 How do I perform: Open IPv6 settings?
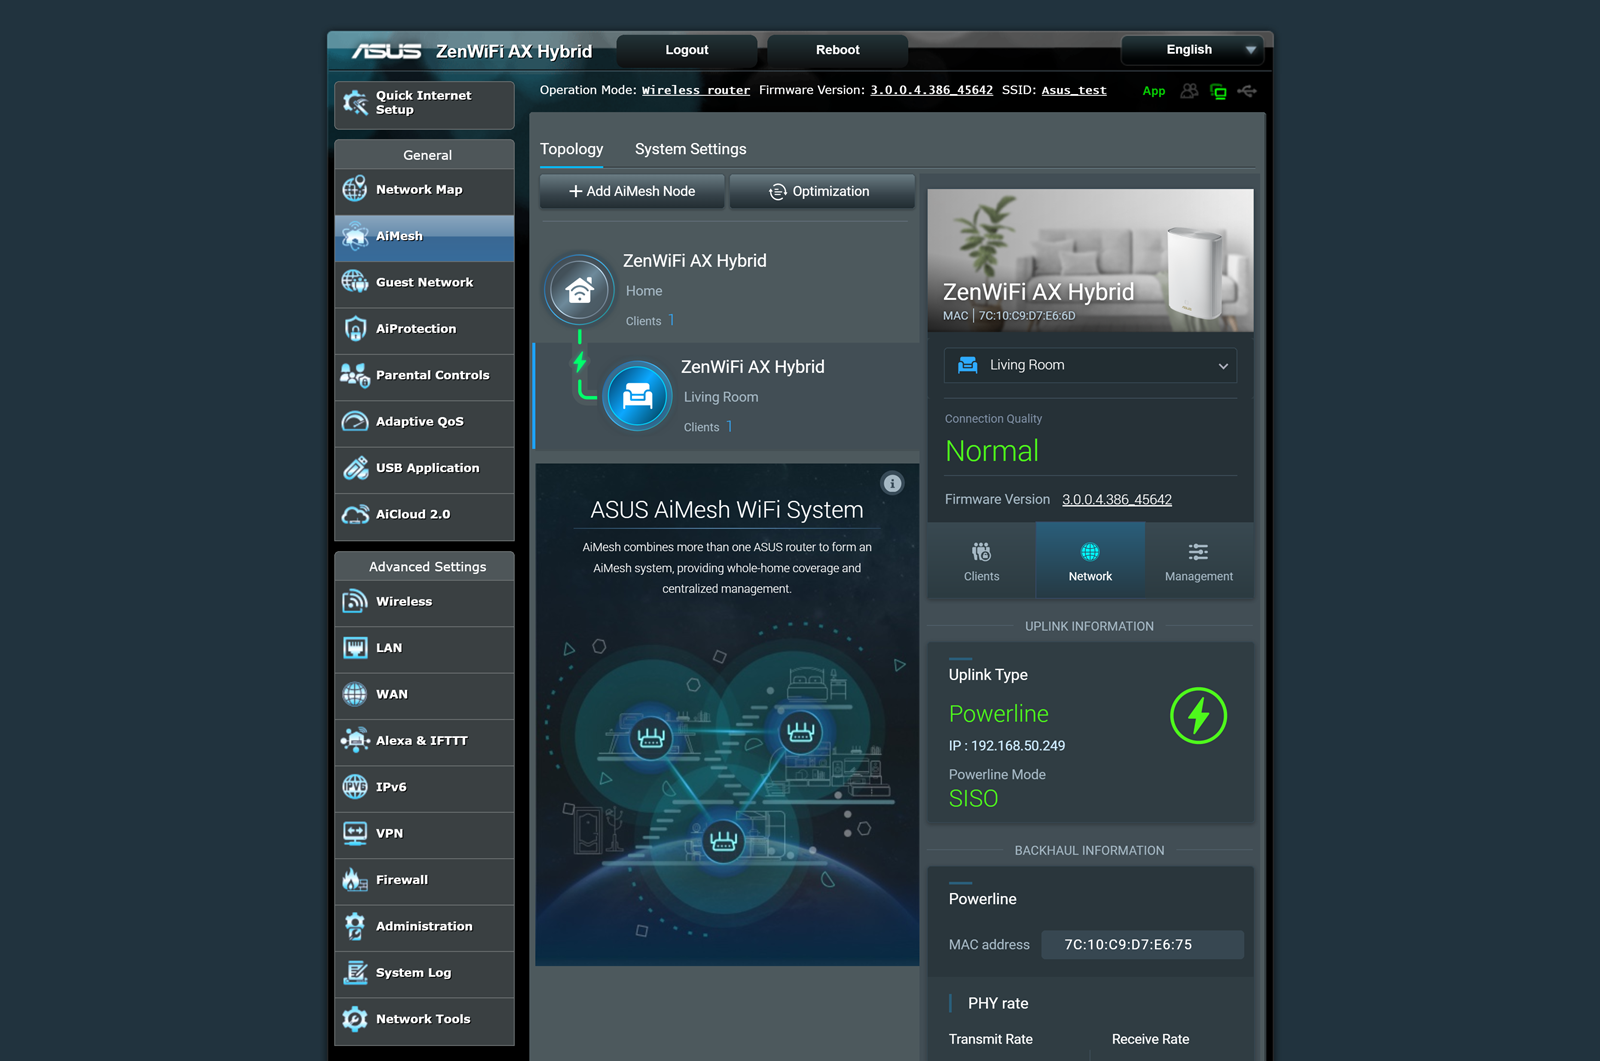pyautogui.click(x=424, y=788)
